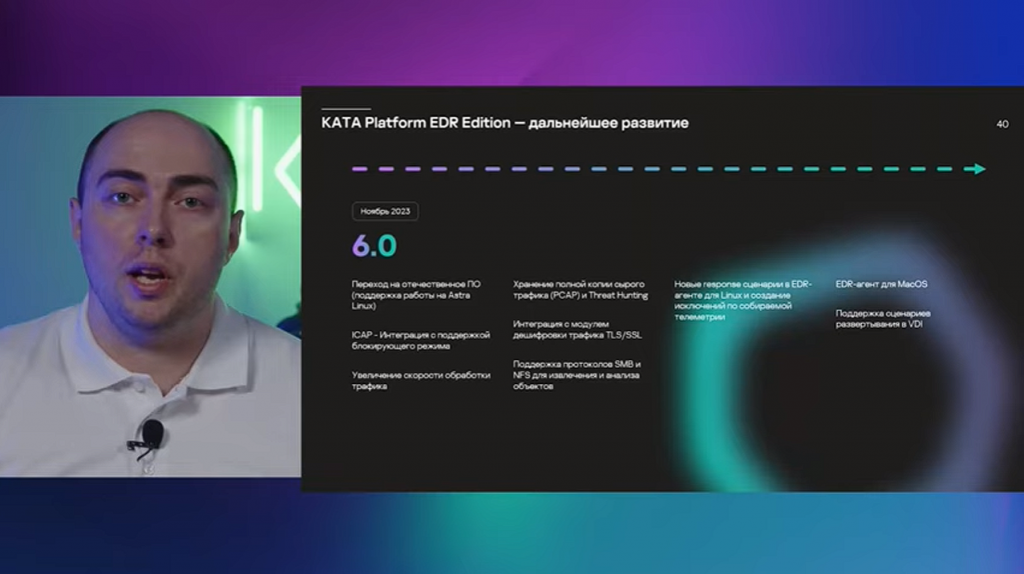The width and height of the screenshot is (1024, 574).
Task: Click the presenter's video feed
Action: (150, 287)
